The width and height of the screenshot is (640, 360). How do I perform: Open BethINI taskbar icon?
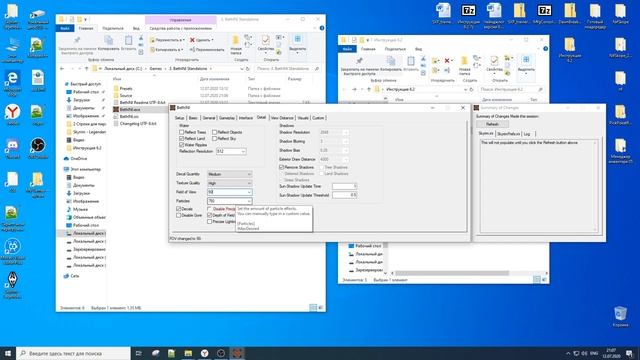[x=237, y=353]
